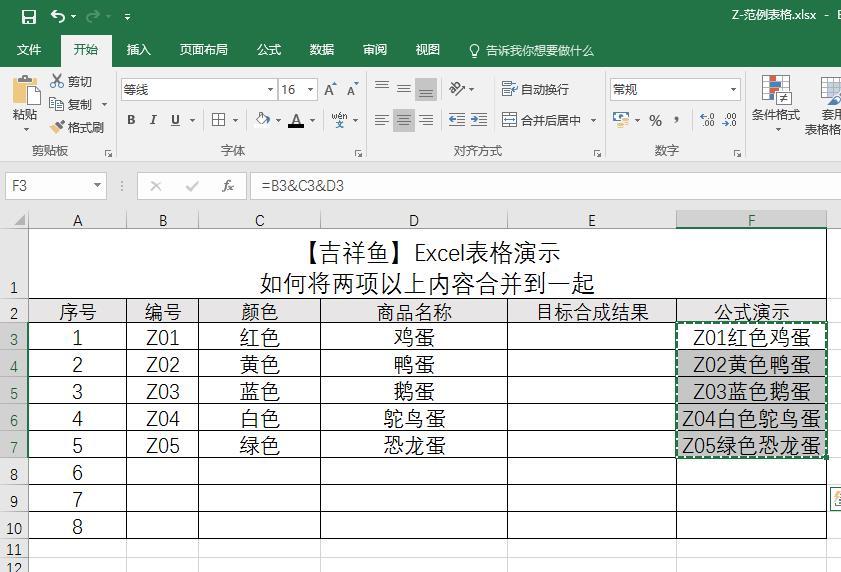Click 告诉我你想要做什么 search box
Image resolution: width=841 pixels, height=572 pixels.
point(532,50)
